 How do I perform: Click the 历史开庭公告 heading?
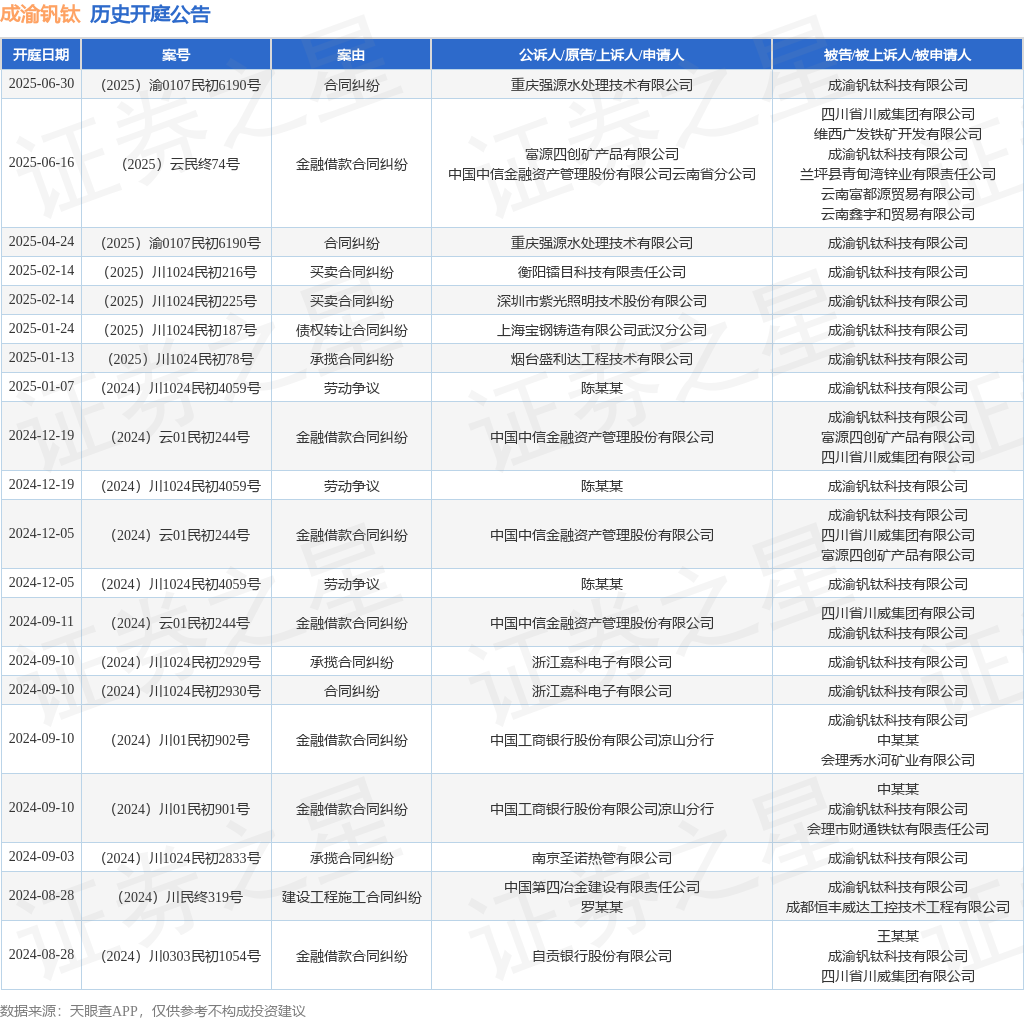(150, 14)
